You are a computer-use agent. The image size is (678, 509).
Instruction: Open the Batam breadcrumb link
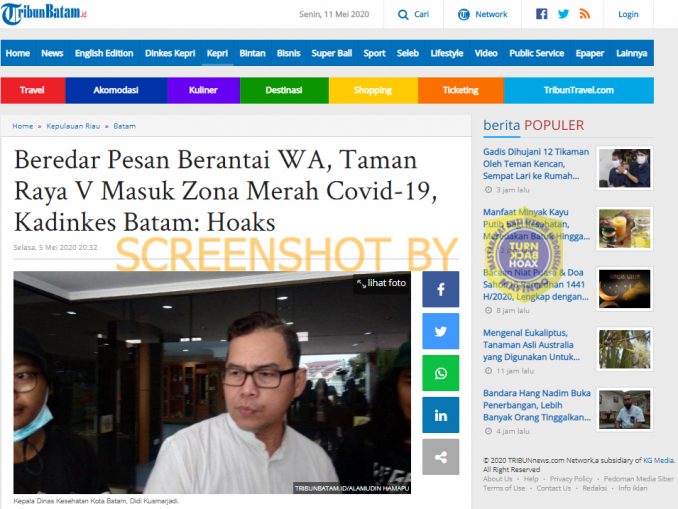point(125,126)
